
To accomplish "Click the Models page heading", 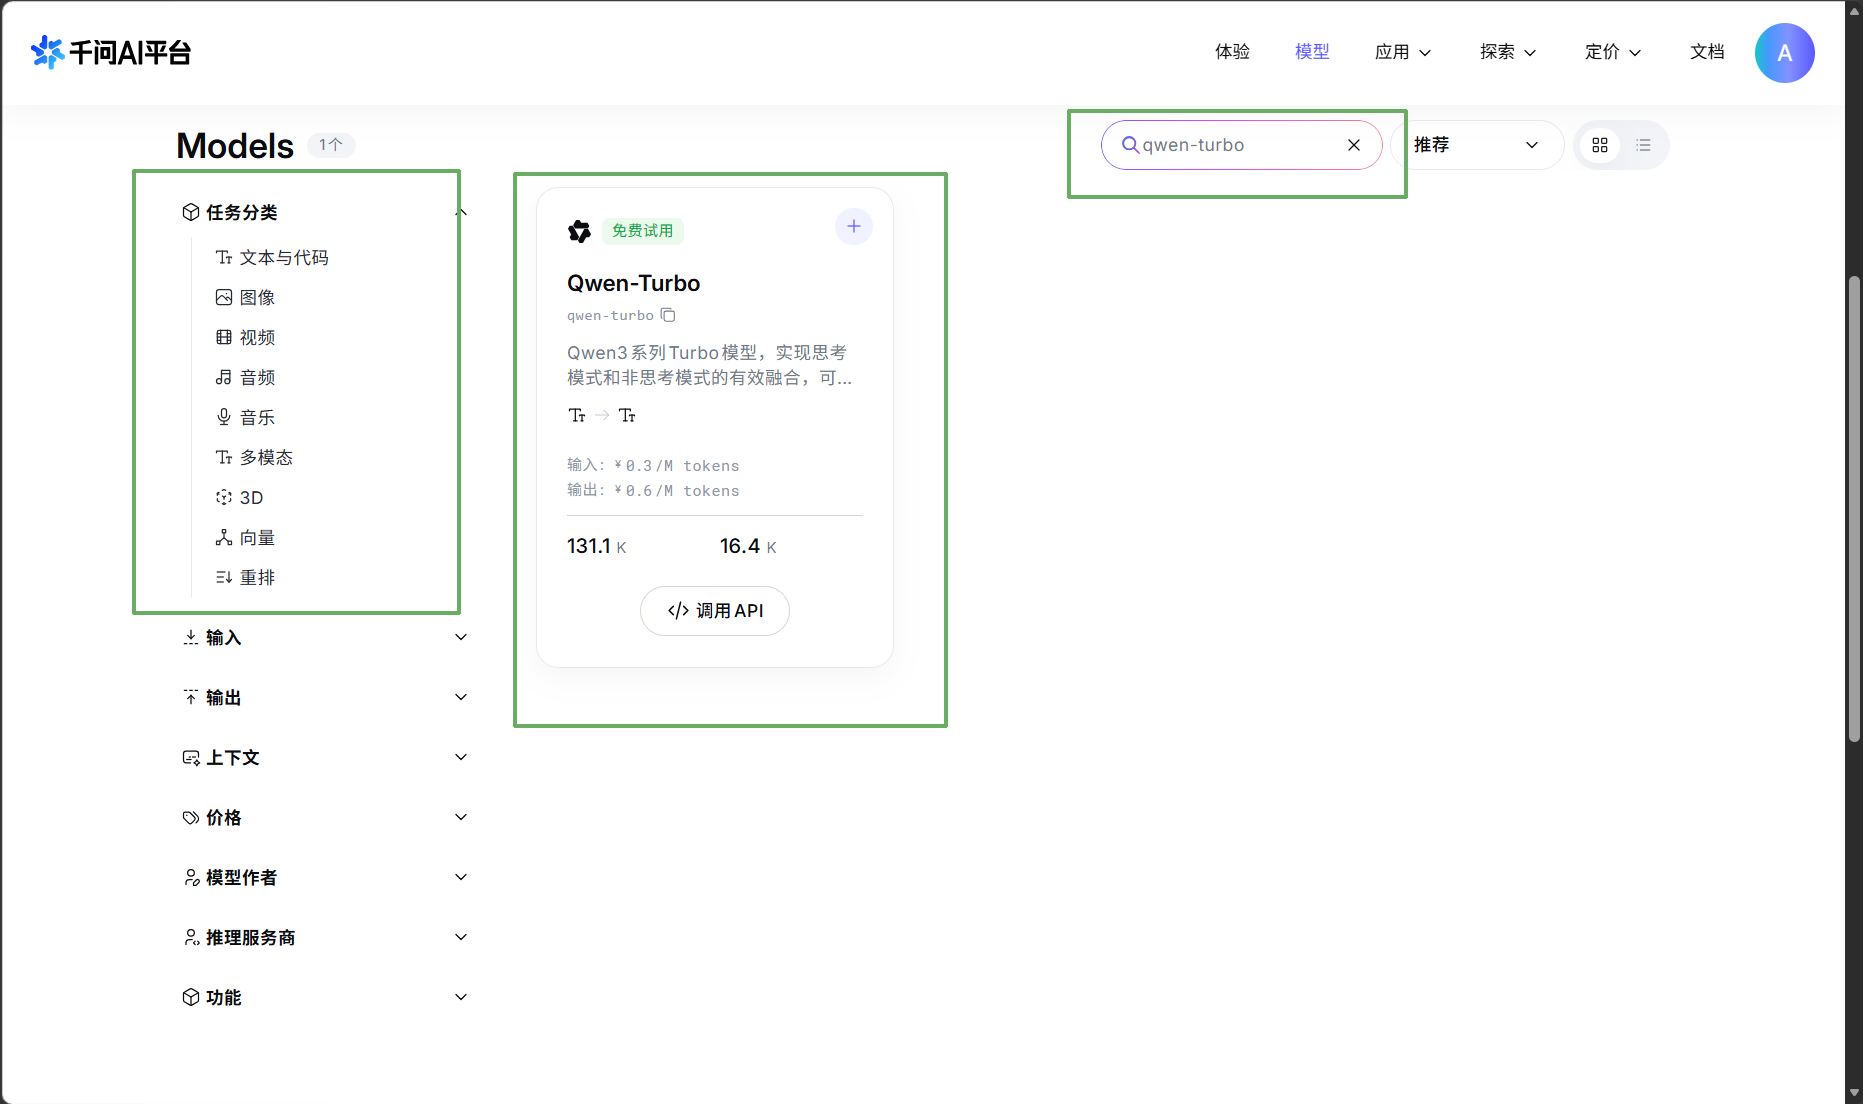I will pos(235,146).
